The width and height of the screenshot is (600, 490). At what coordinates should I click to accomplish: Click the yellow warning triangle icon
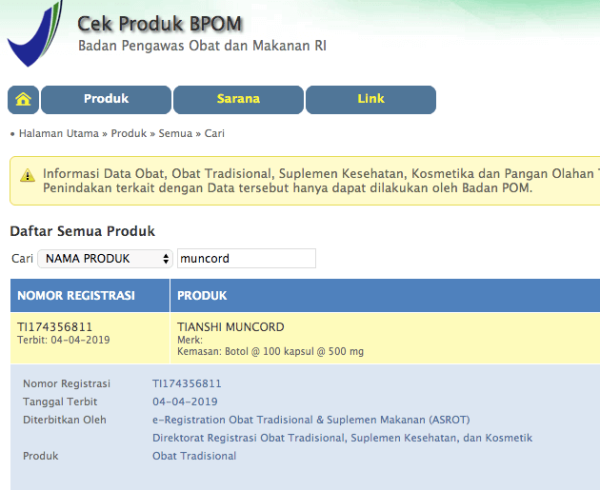28,176
